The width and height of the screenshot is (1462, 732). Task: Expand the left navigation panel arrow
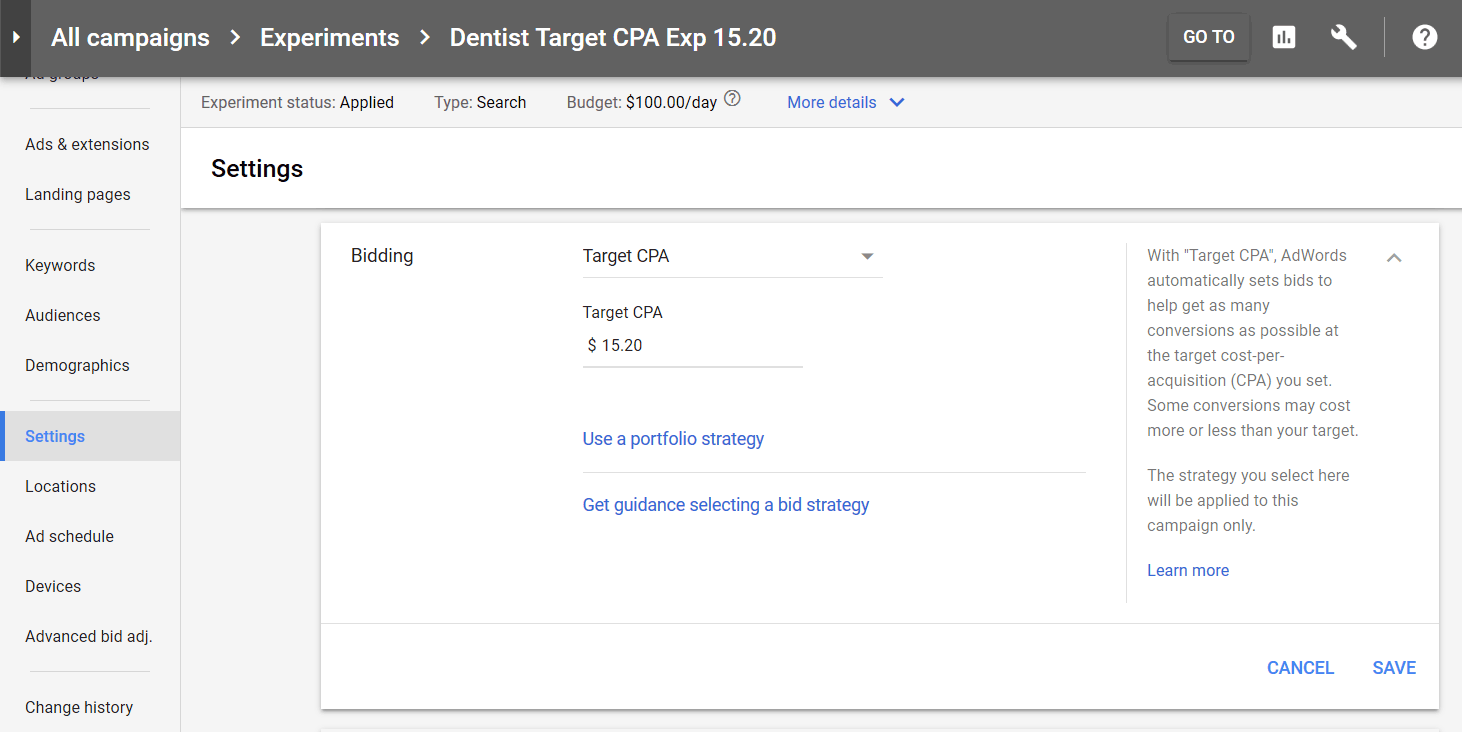coord(15,38)
